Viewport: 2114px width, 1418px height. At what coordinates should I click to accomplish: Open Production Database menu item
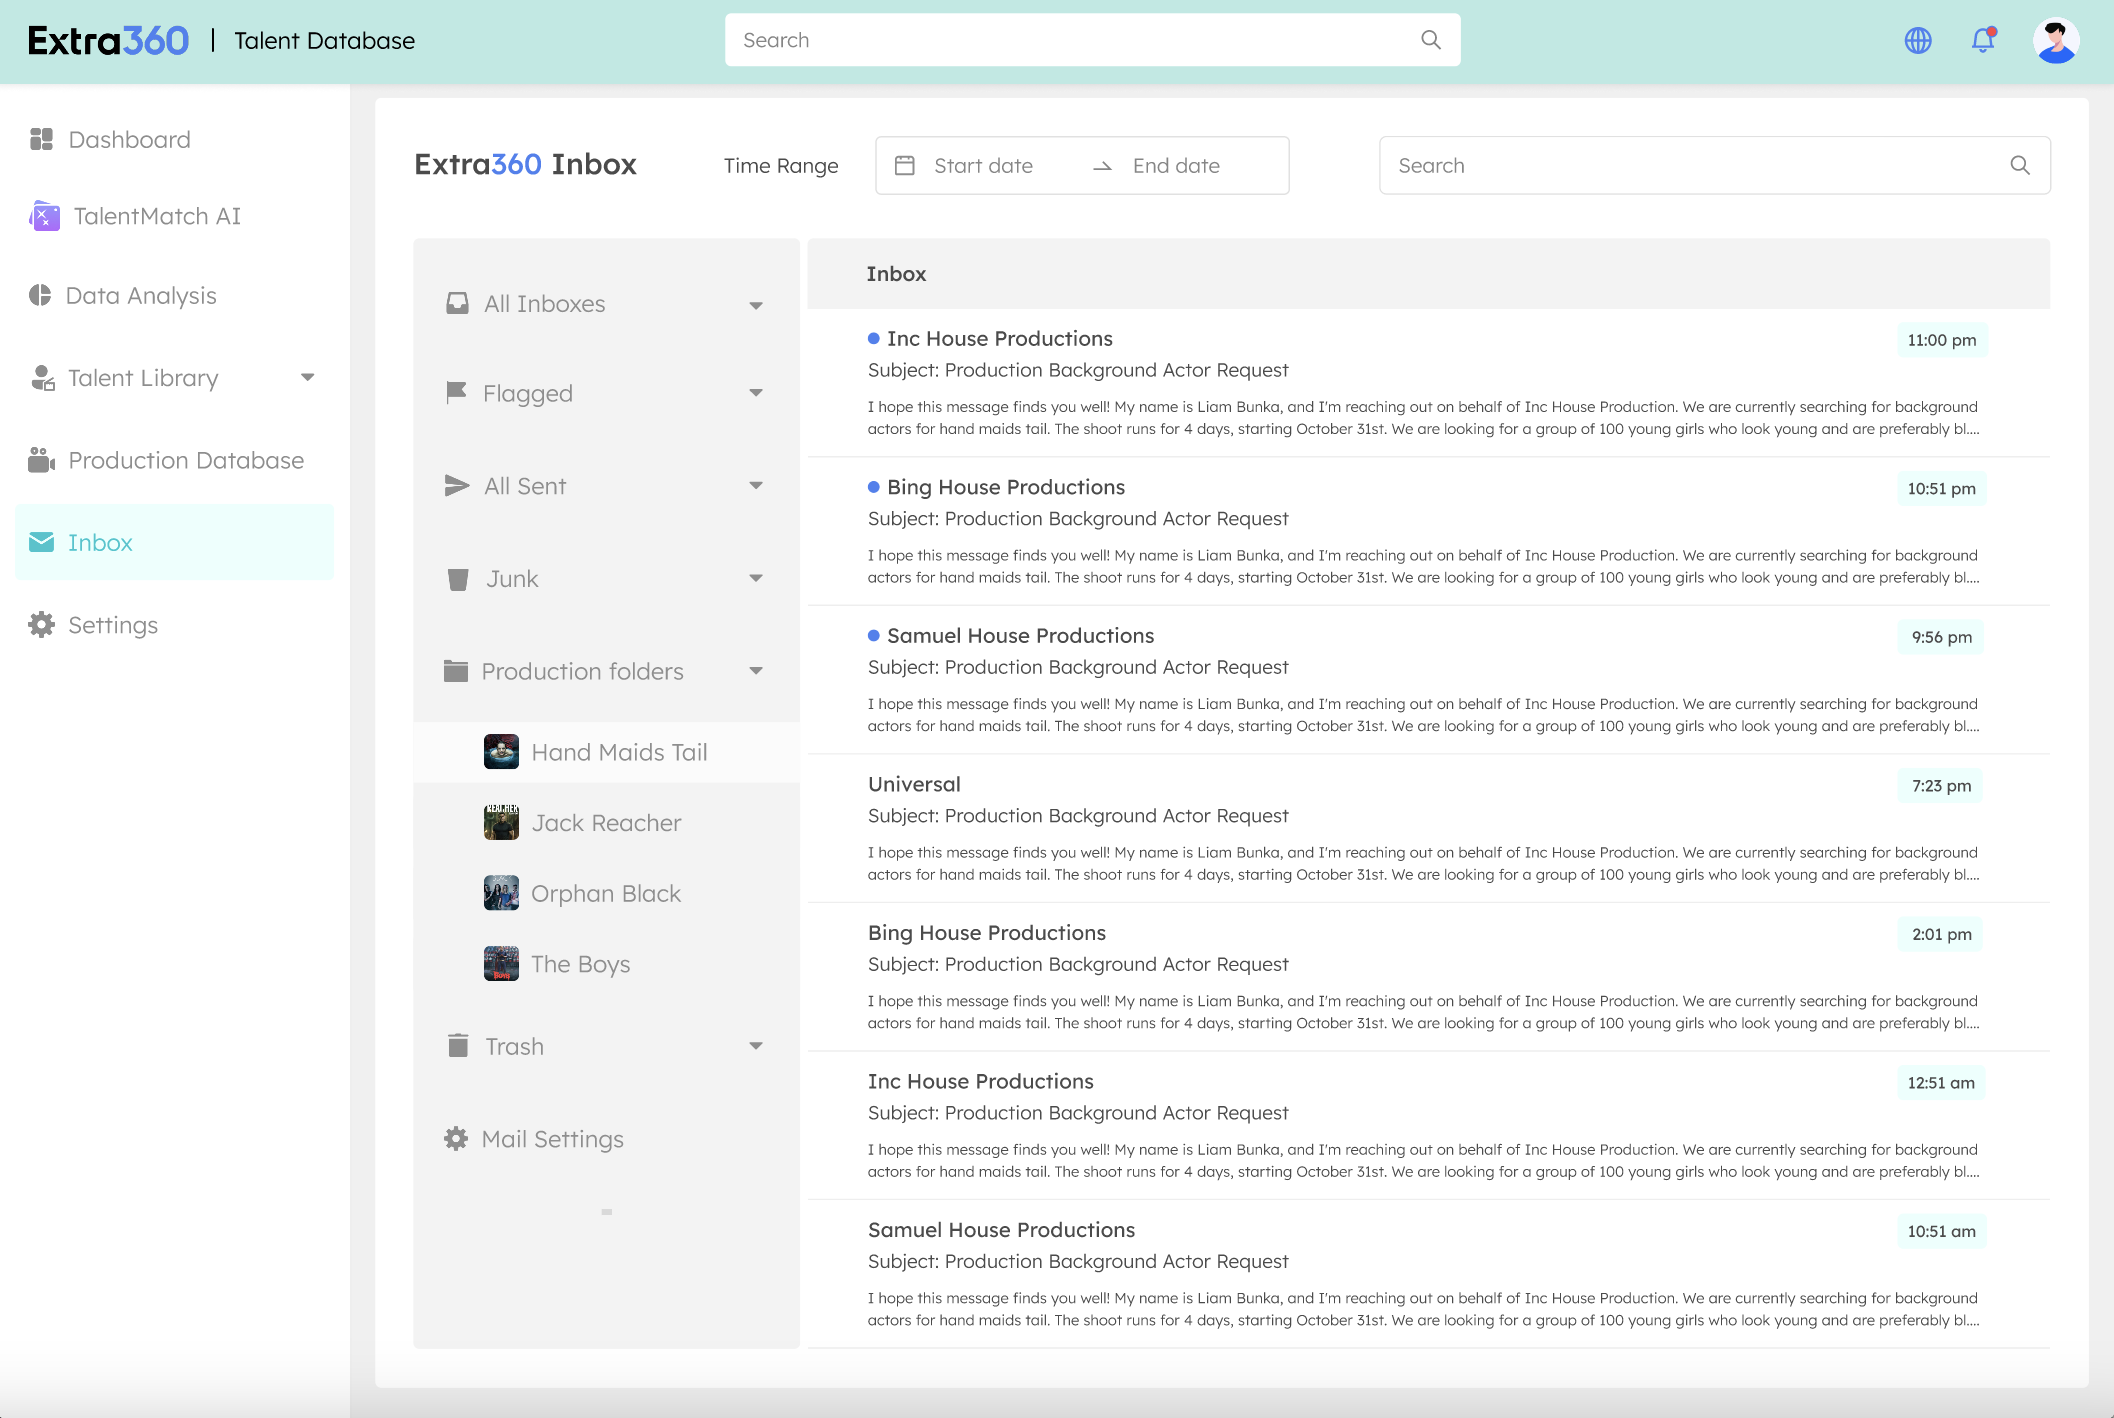[186, 460]
